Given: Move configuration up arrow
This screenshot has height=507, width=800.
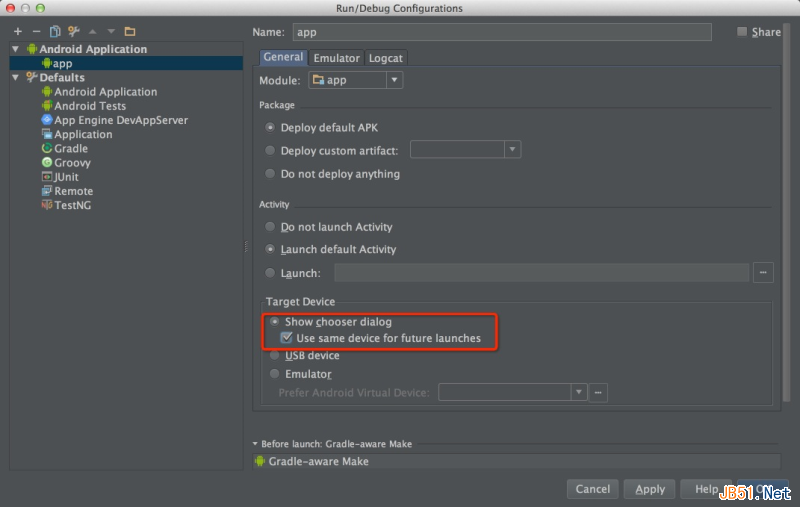Looking at the screenshot, I should tap(92, 32).
